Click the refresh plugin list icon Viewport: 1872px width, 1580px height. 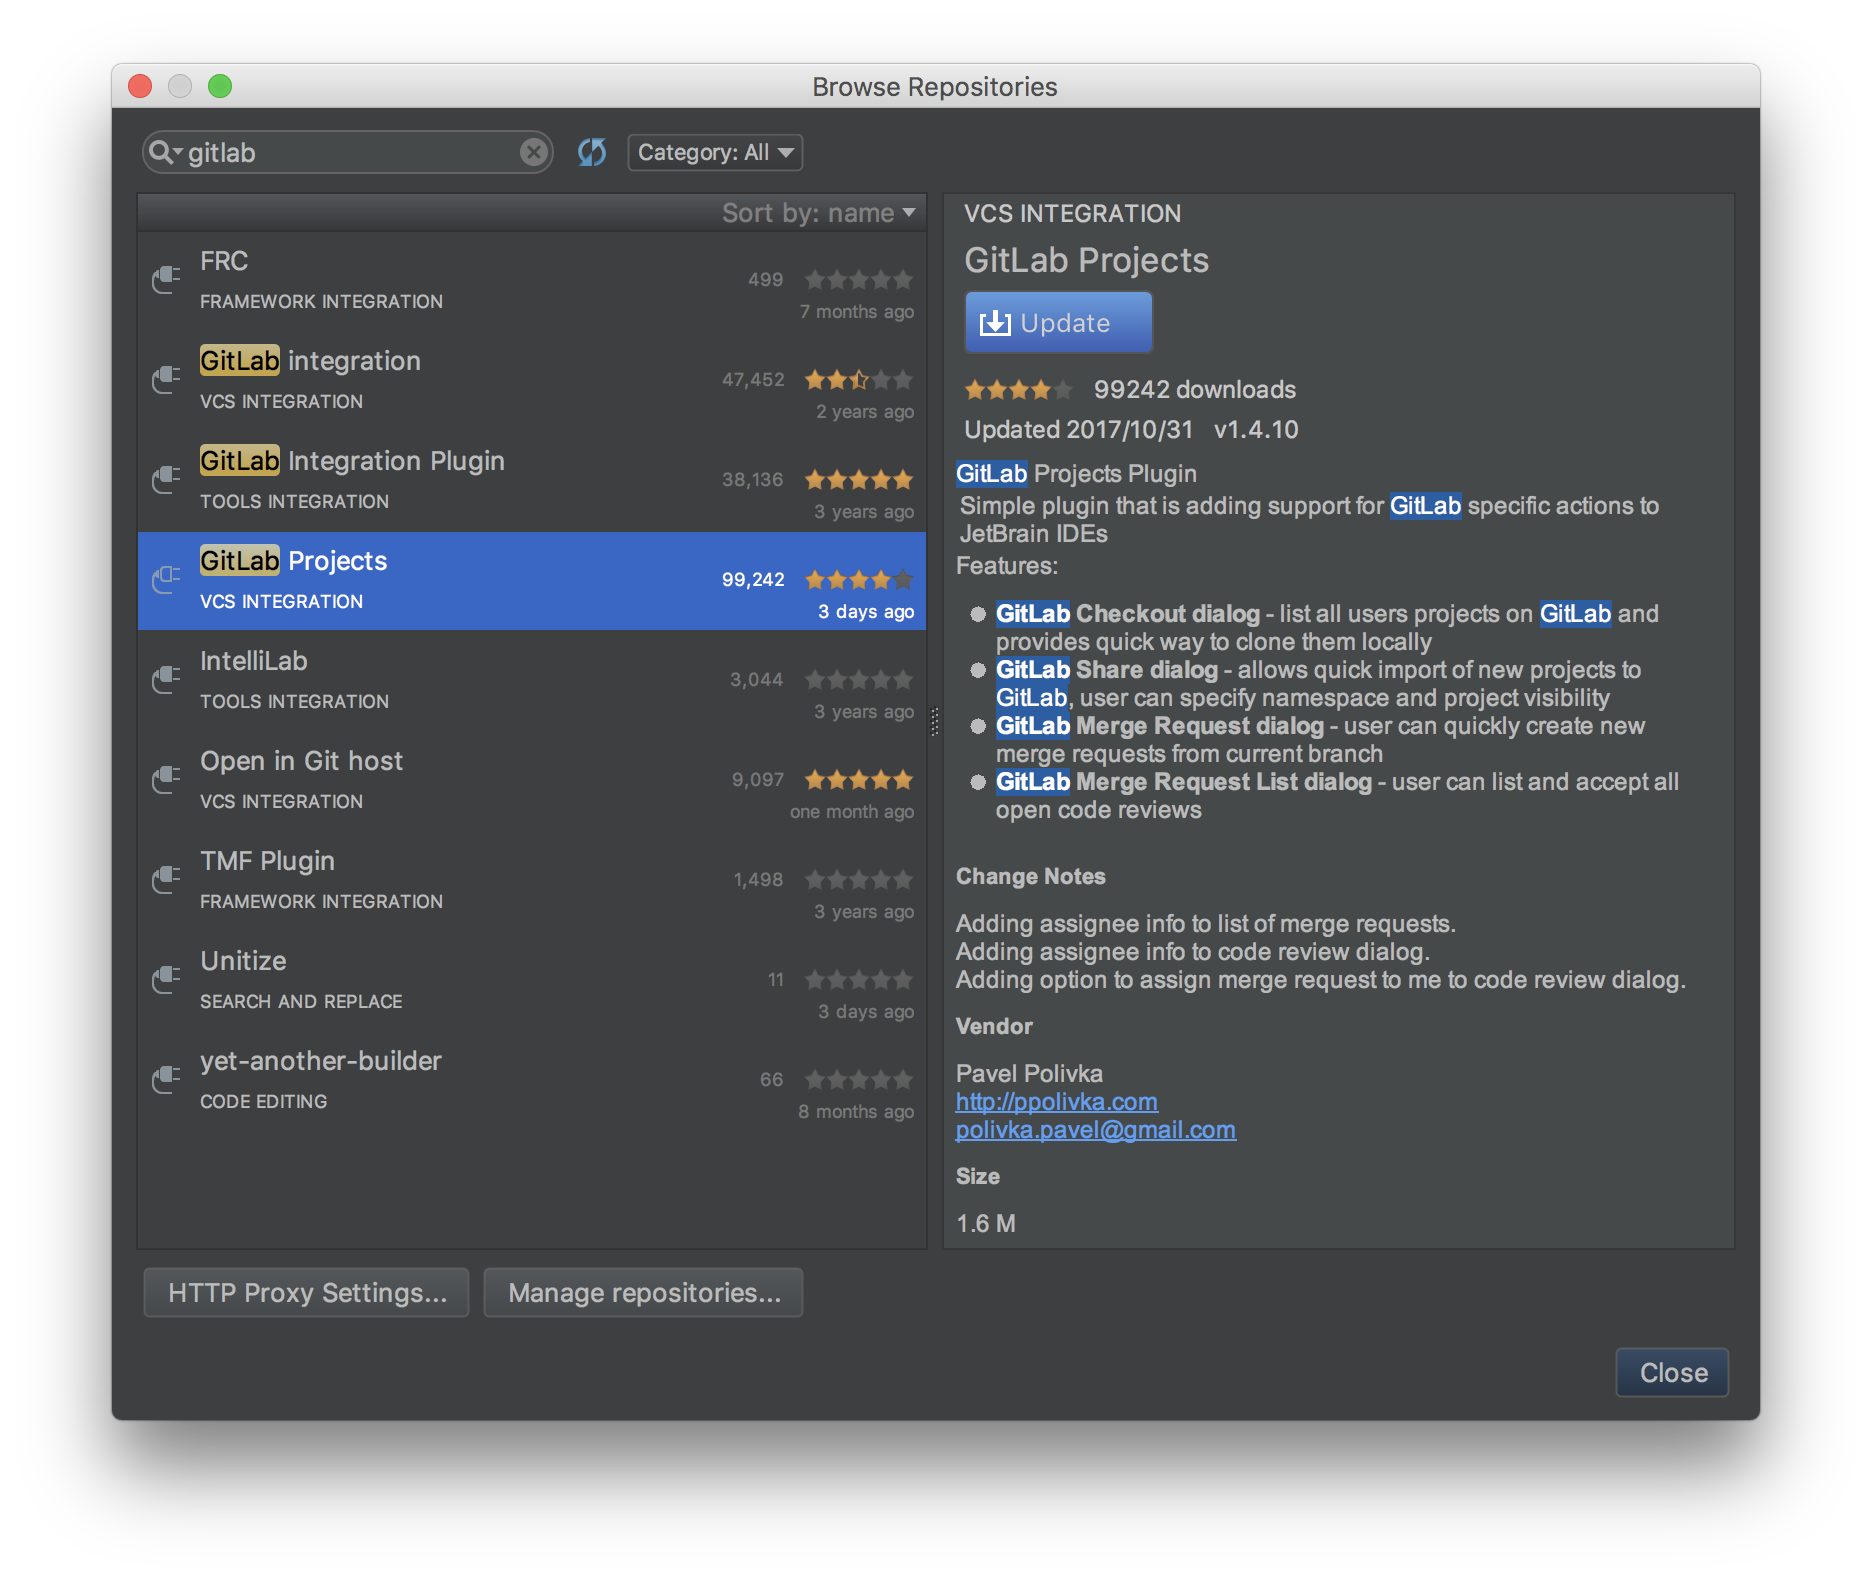591,152
